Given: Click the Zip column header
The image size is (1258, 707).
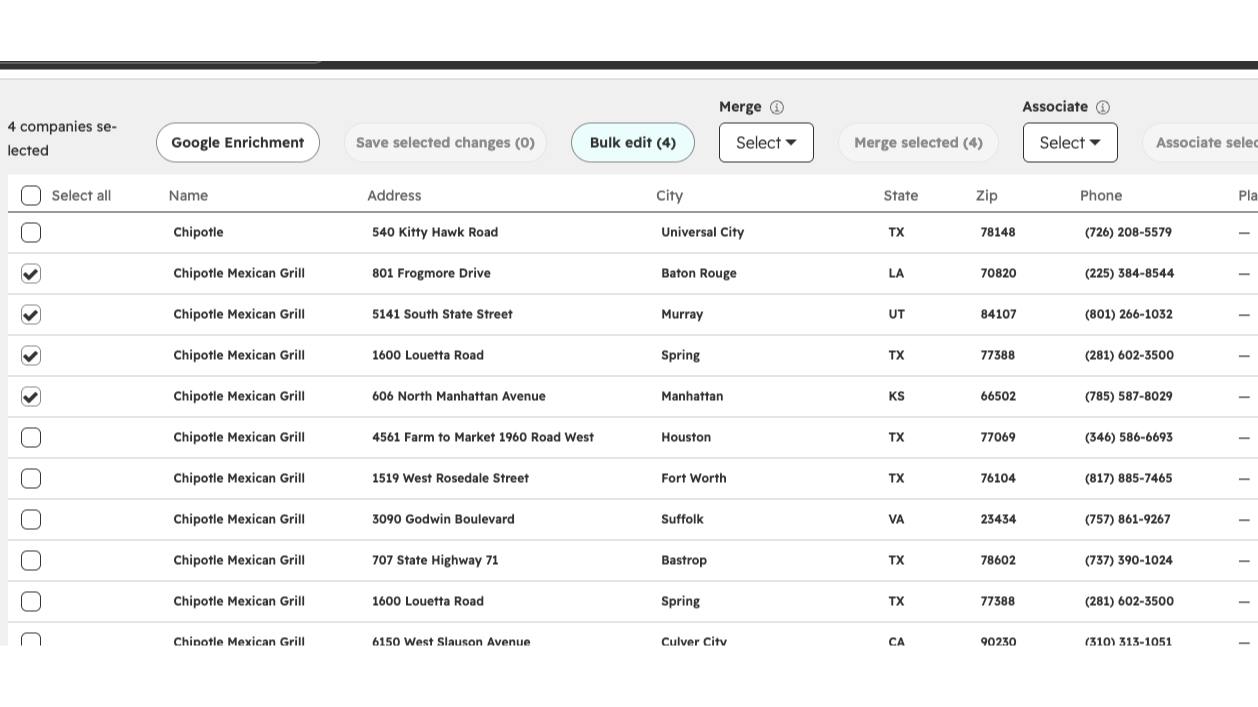Looking at the screenshot, I should (x=986, y=195).
